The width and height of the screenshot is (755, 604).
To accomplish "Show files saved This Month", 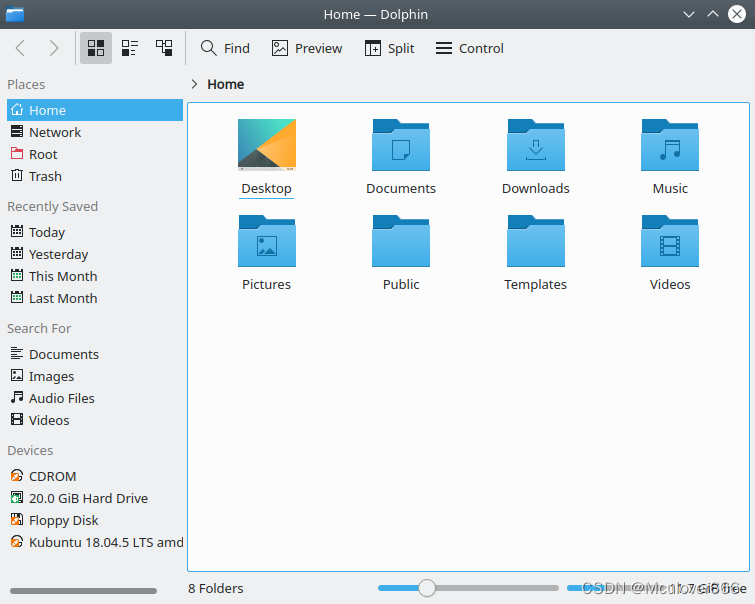I will point(95,276).
